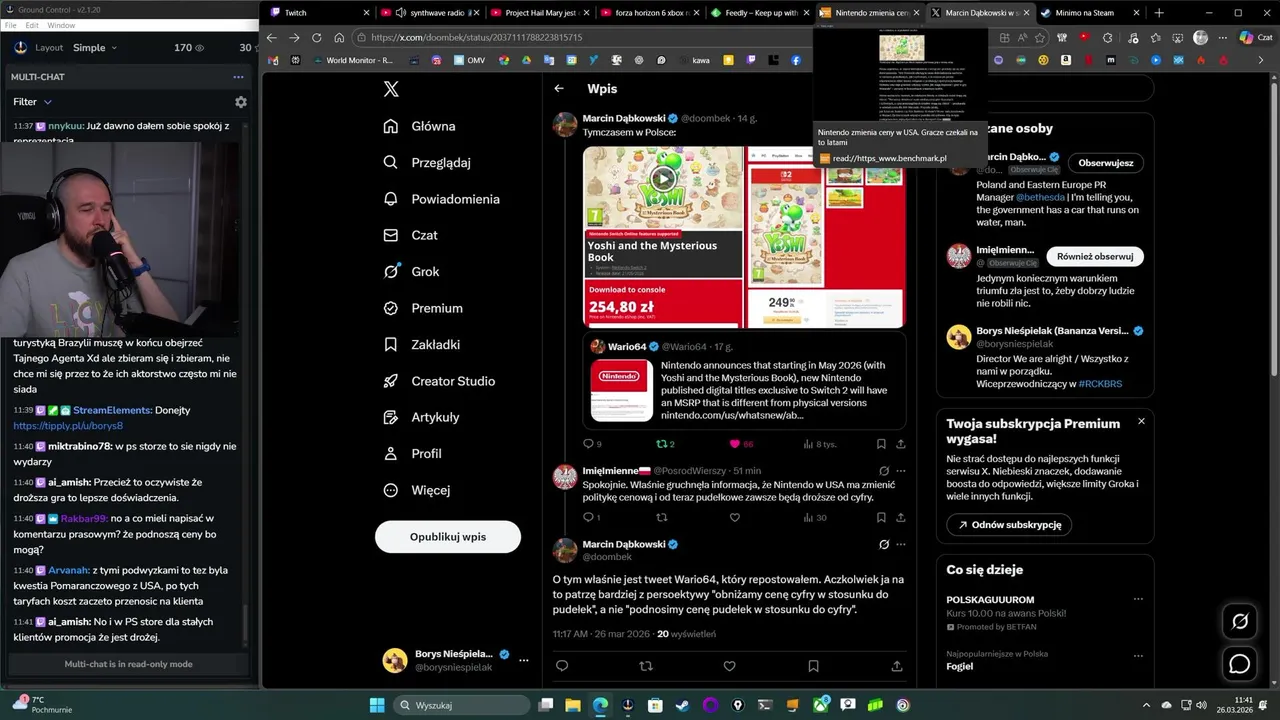View stats showing 8 tys. views
Screen dimensions: 1280x720
point(819,444)
